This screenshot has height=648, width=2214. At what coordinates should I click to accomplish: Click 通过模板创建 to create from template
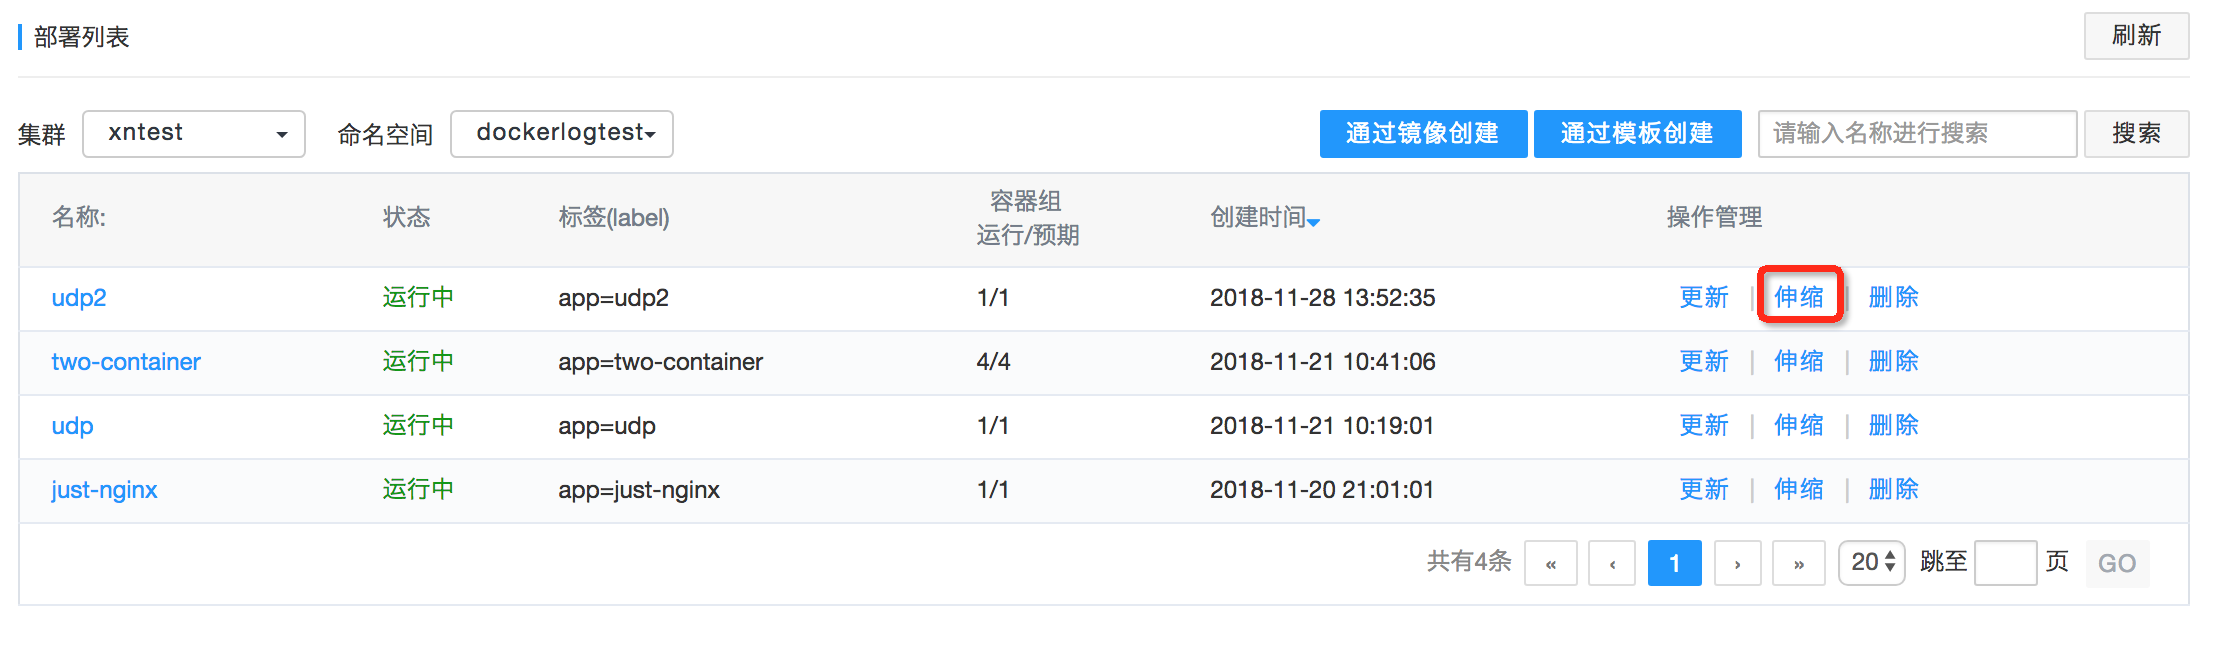pos(1637,133)
